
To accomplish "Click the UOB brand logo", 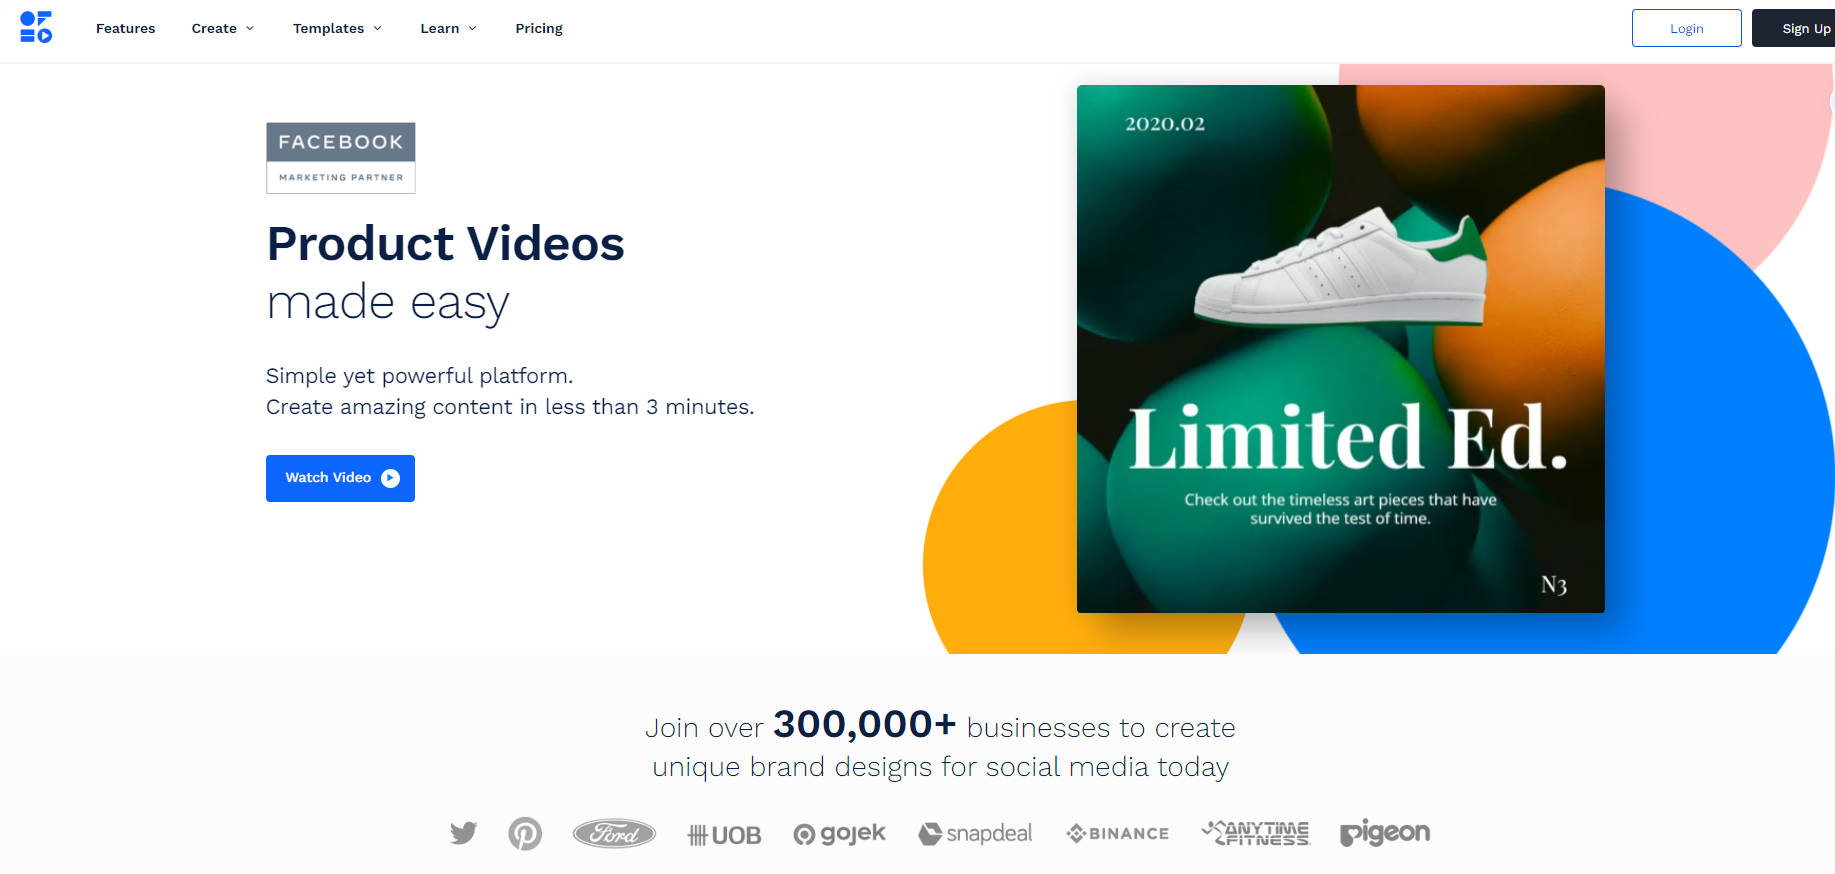I will pyautogui.click(x=725, y=835).
